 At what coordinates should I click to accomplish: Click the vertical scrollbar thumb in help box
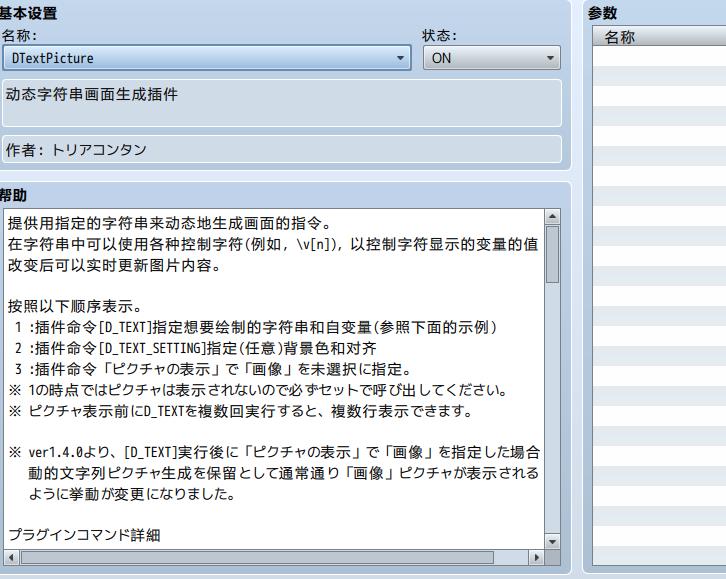pyautogui.click(x=552, y=254)
